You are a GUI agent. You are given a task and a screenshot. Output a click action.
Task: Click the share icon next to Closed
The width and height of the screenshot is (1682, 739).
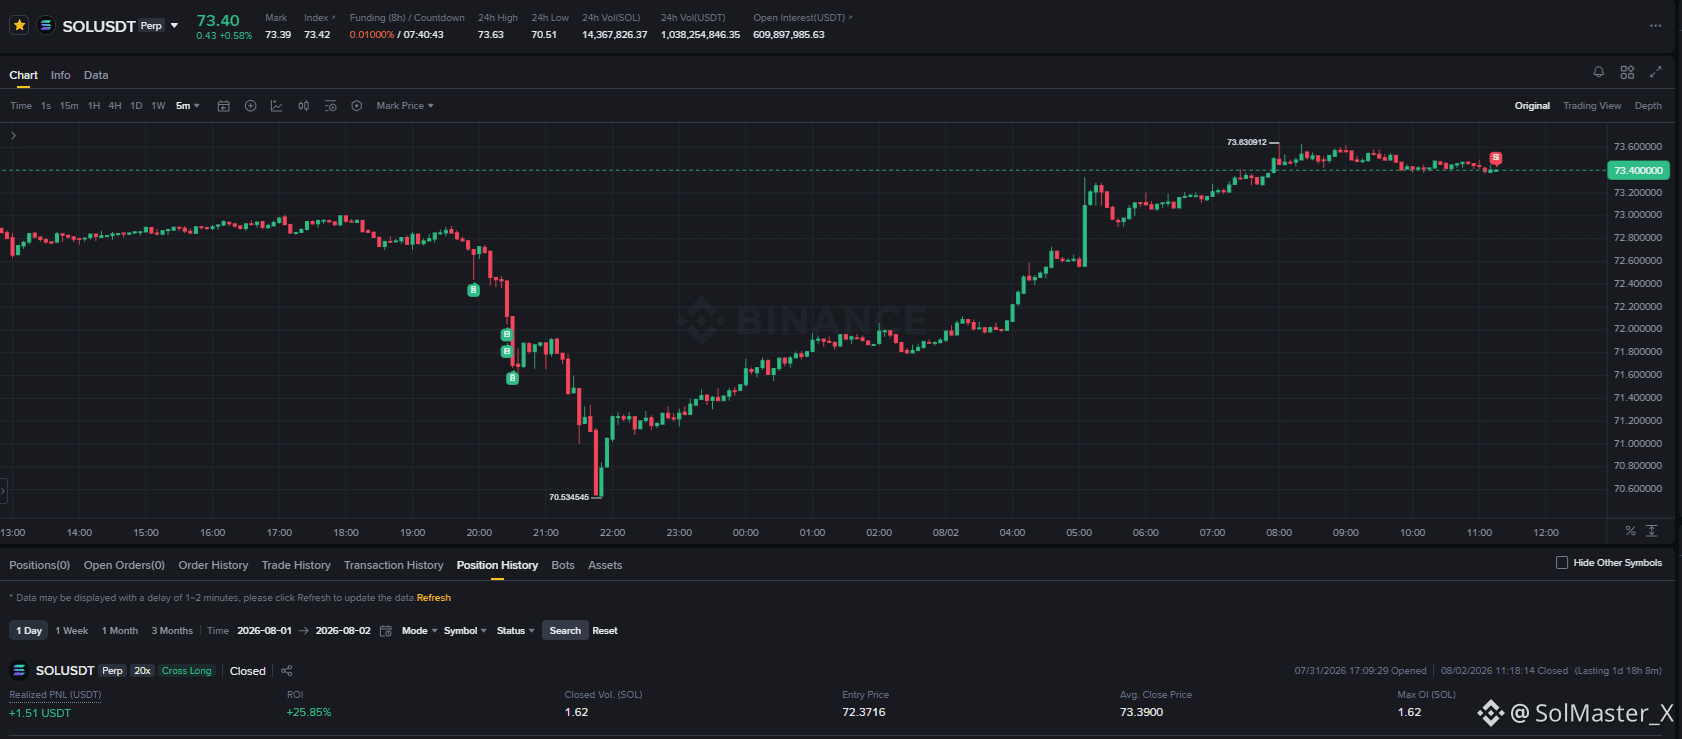tap(286, 671)
